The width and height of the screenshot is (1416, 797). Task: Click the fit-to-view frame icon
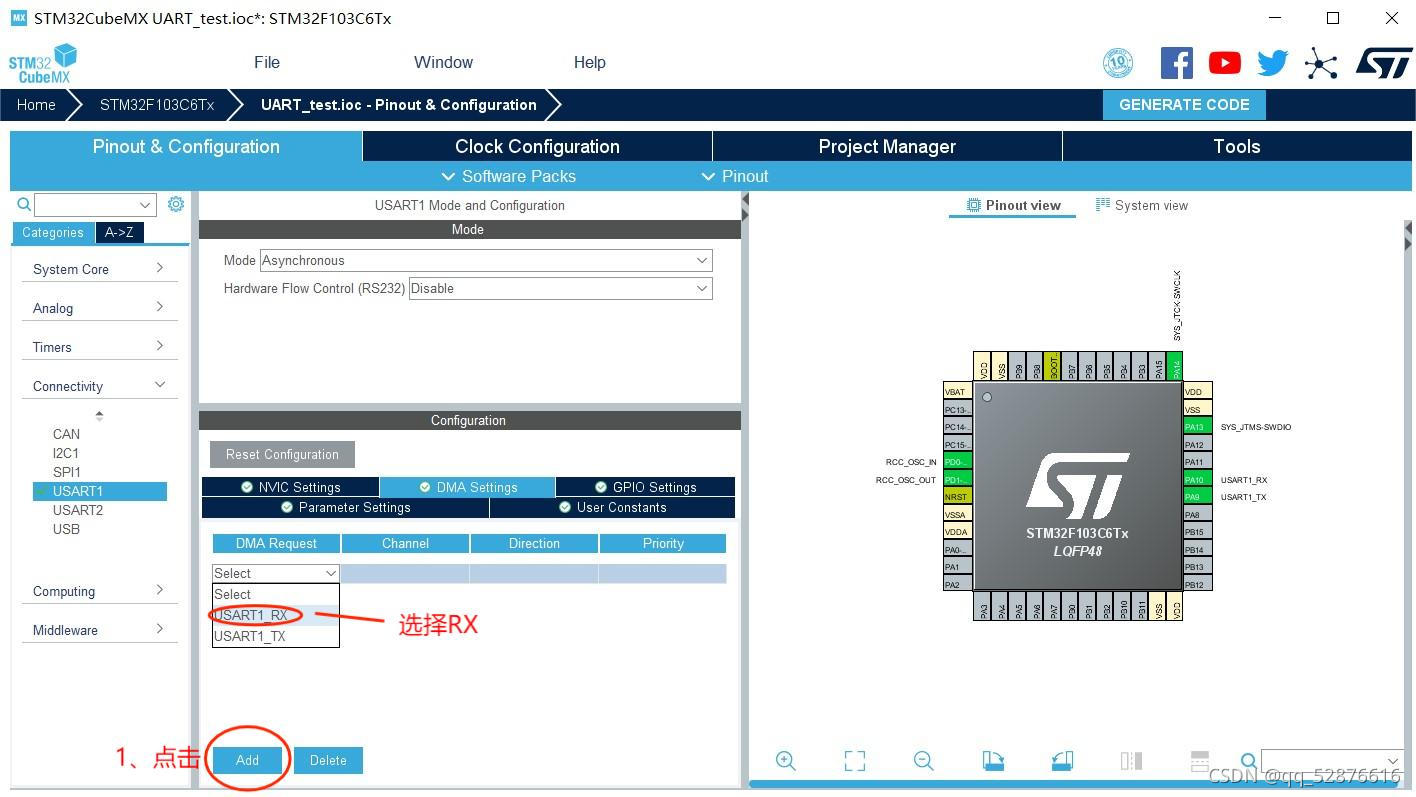[855, 761]
